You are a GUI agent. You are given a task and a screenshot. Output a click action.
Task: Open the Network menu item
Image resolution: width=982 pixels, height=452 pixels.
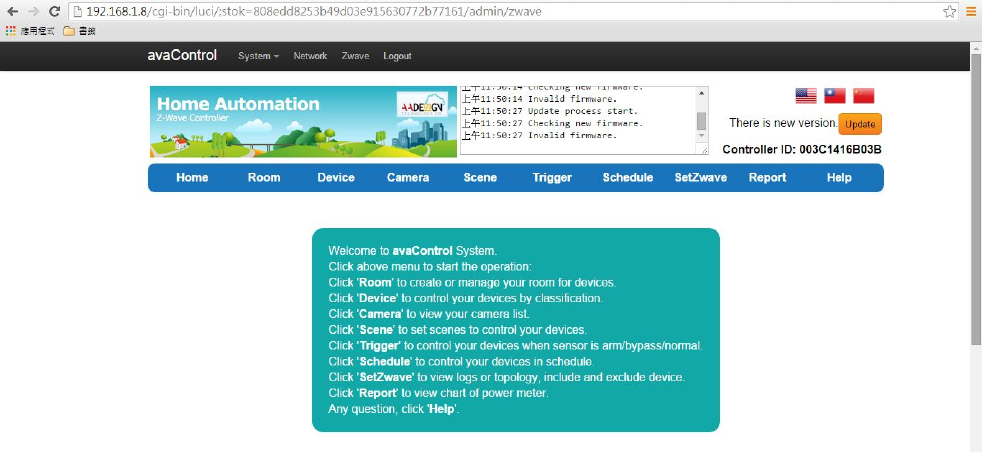tap(310, 56)
